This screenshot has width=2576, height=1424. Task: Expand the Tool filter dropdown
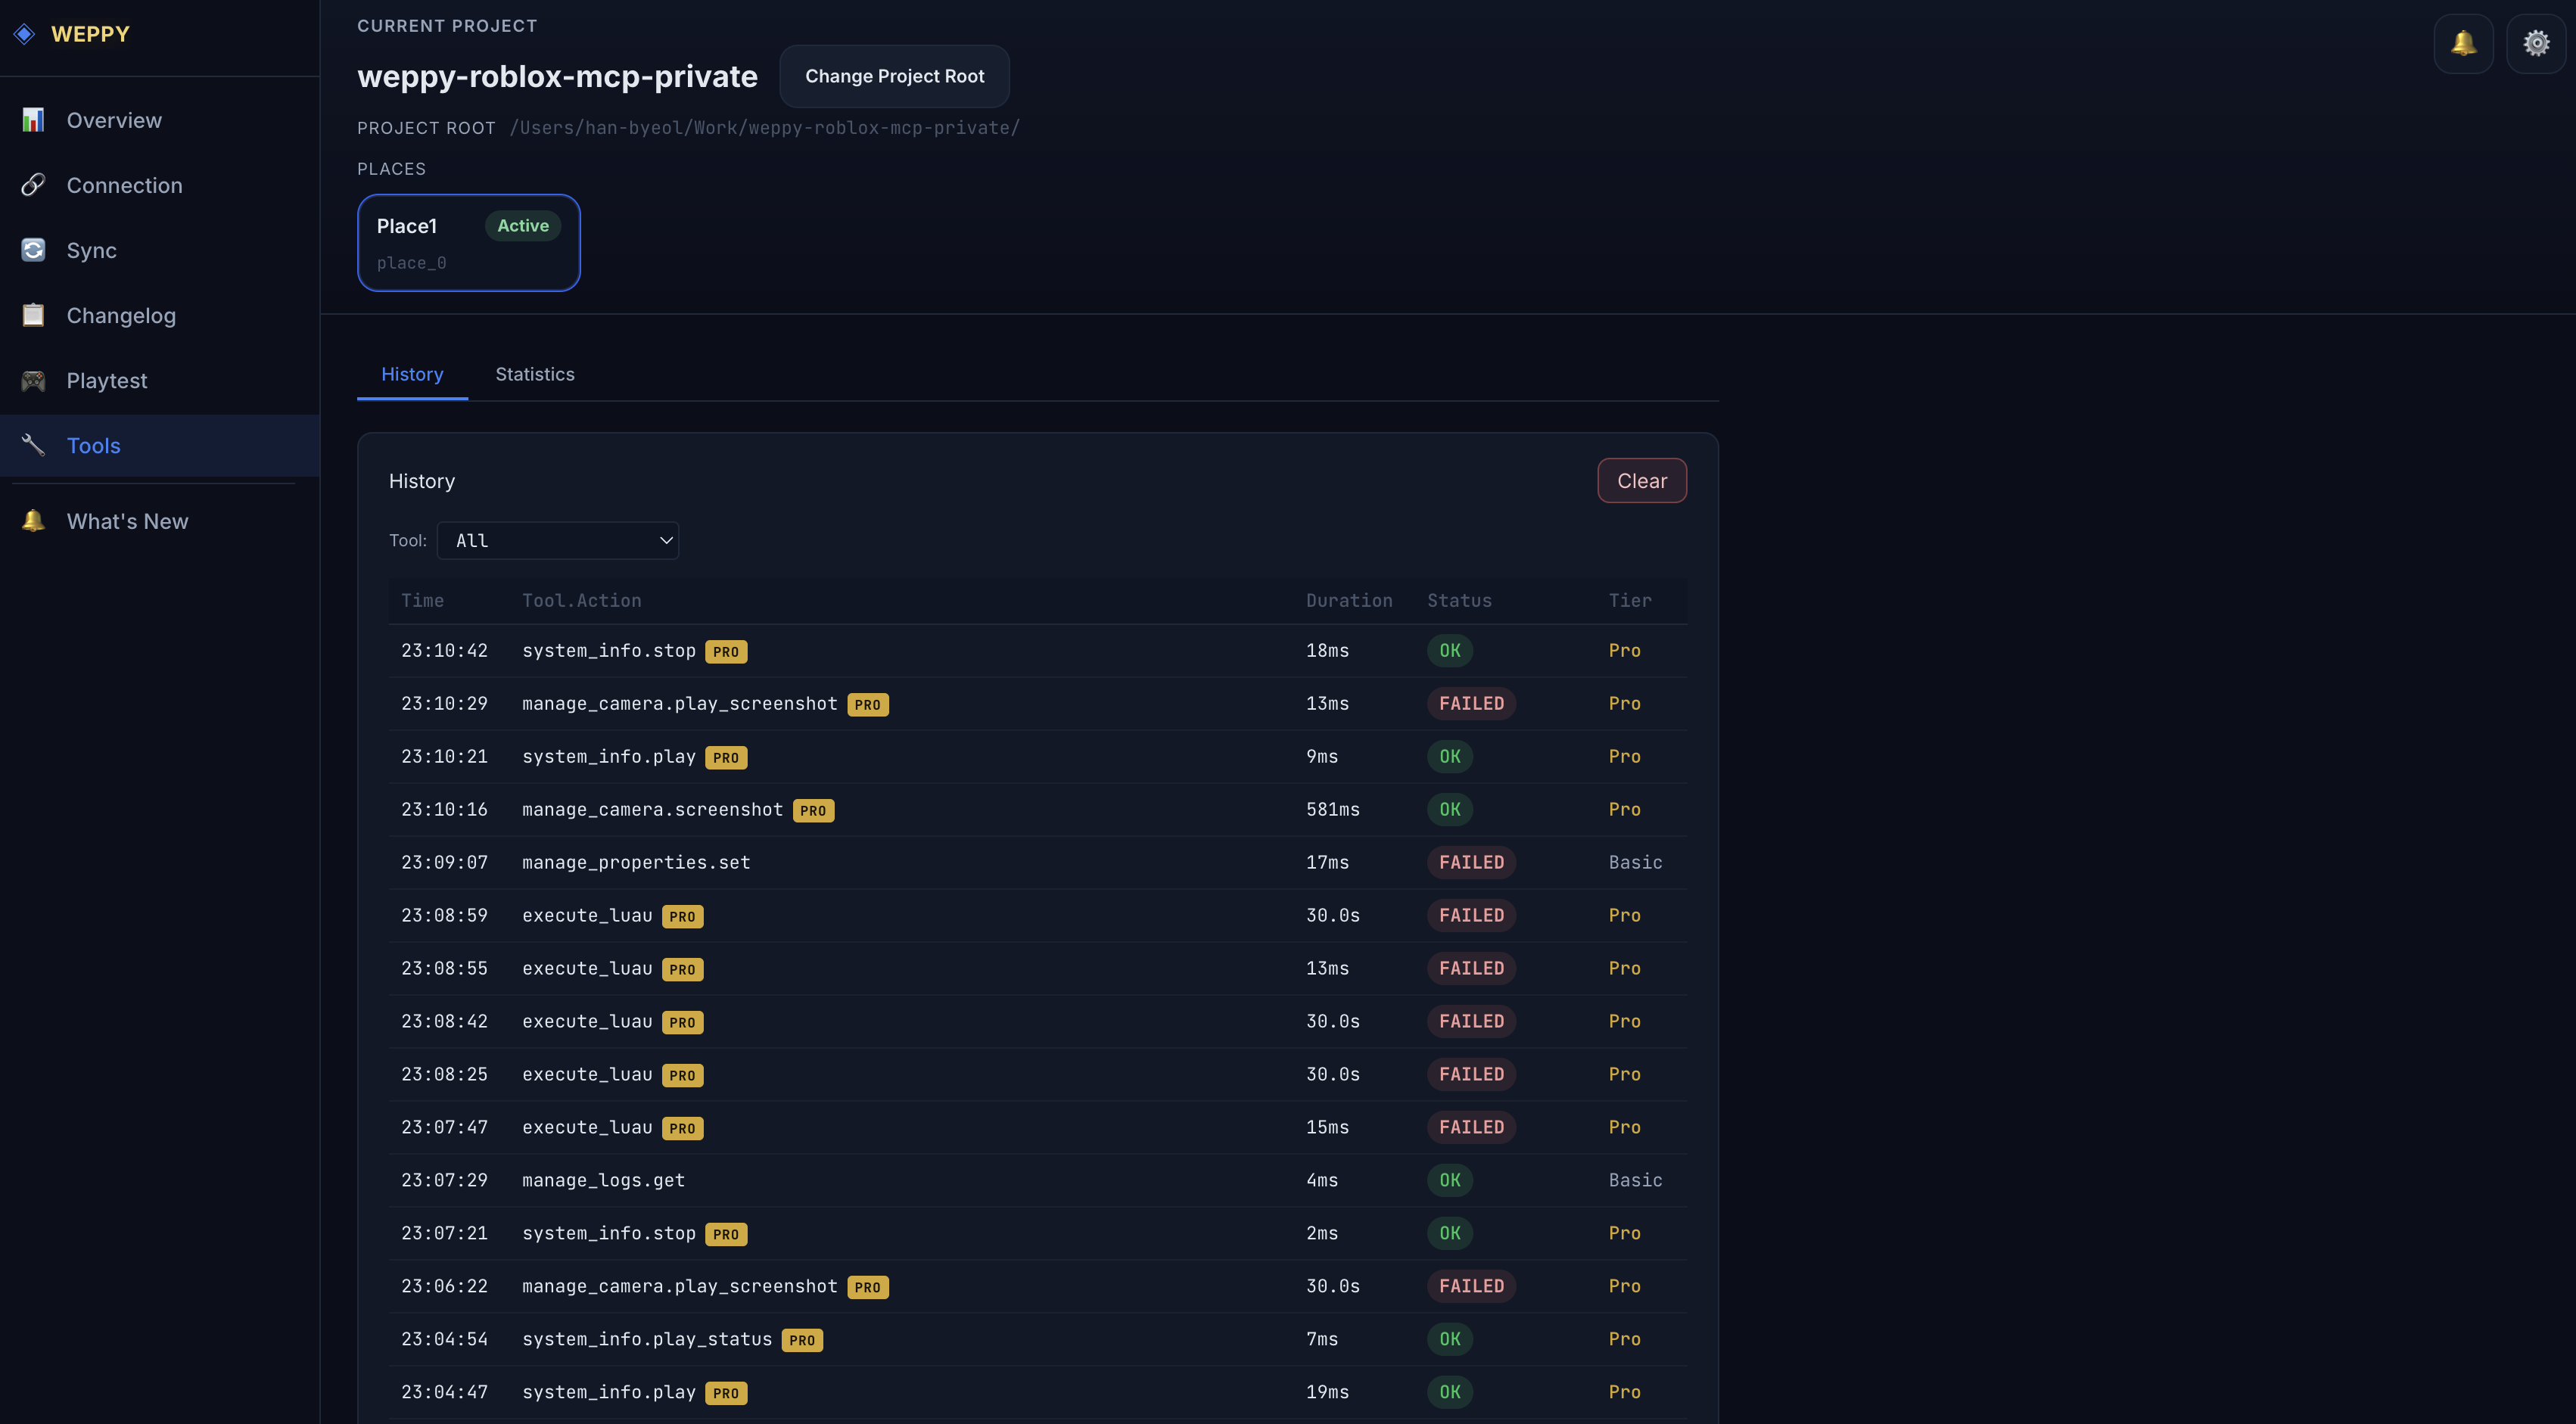pyautogui.click(x=558, y=541)
